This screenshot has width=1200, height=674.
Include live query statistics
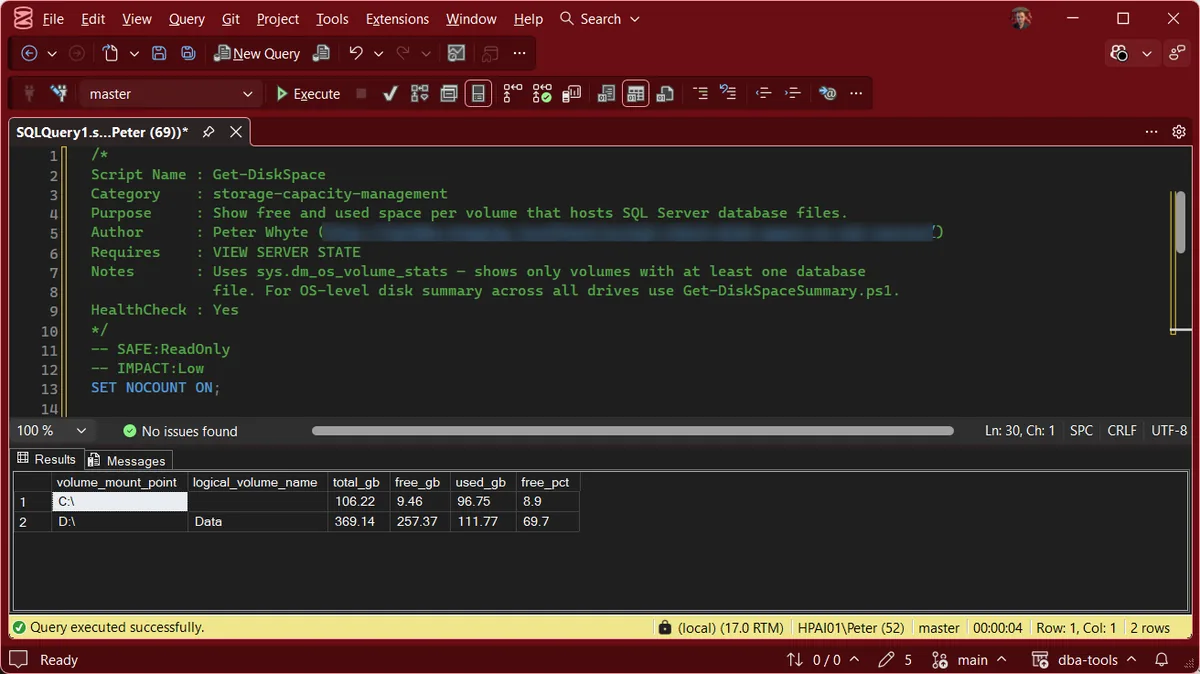(542, 93)
